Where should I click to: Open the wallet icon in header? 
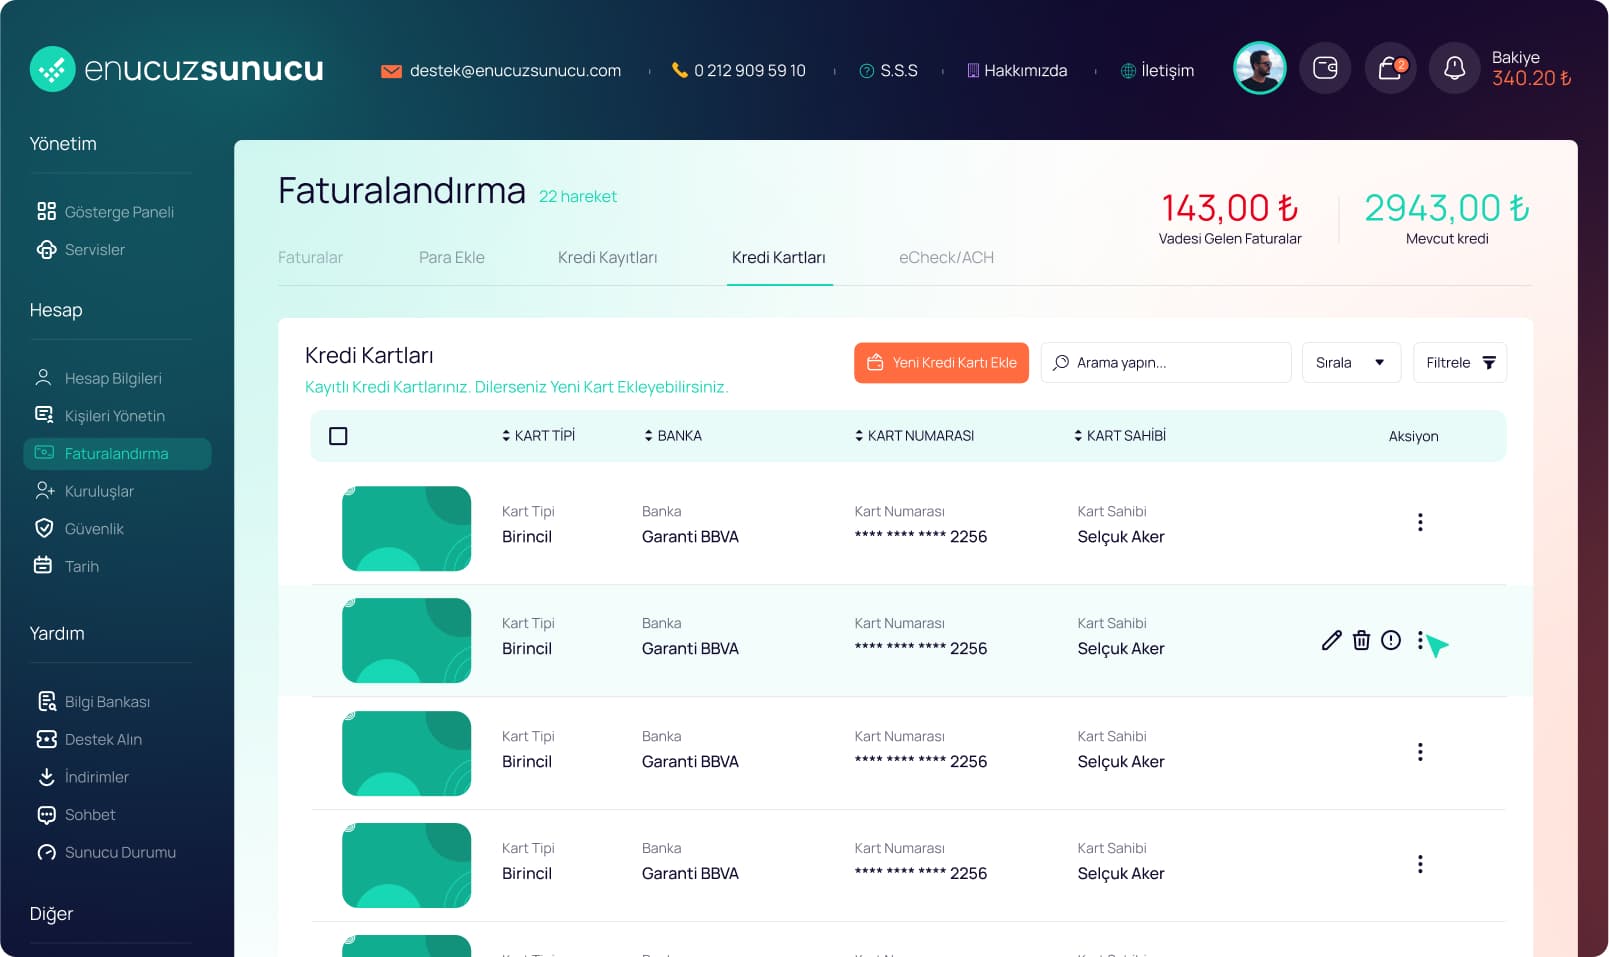[x=1325, y=68]
